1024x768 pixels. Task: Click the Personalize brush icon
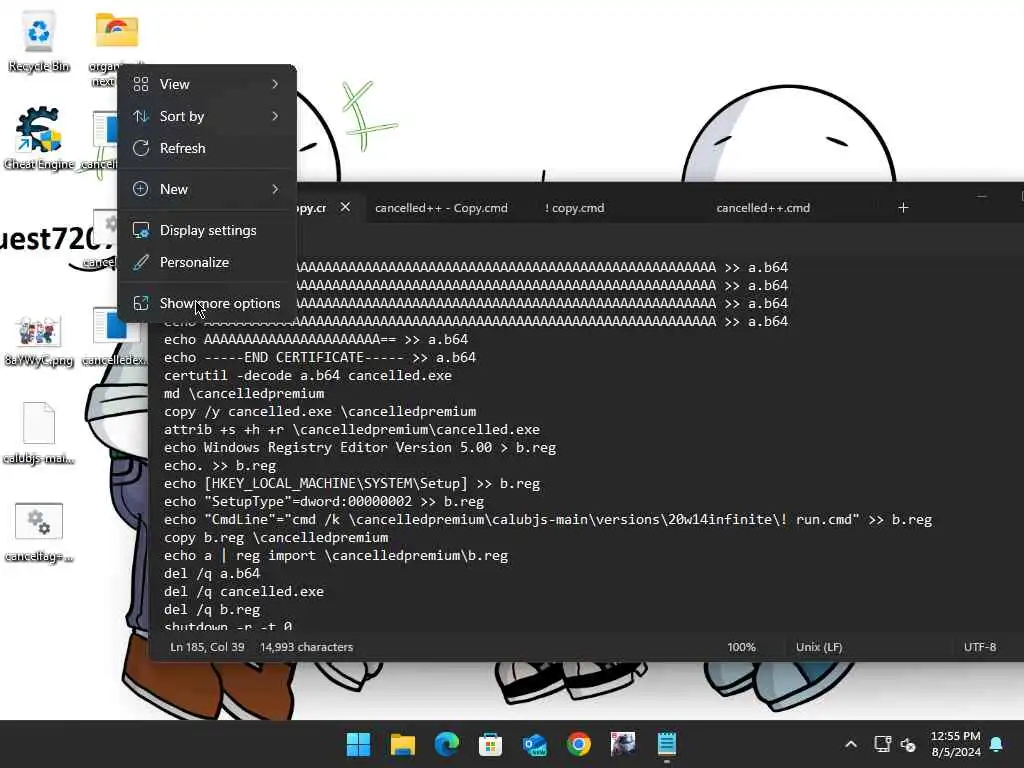[141, 263]
